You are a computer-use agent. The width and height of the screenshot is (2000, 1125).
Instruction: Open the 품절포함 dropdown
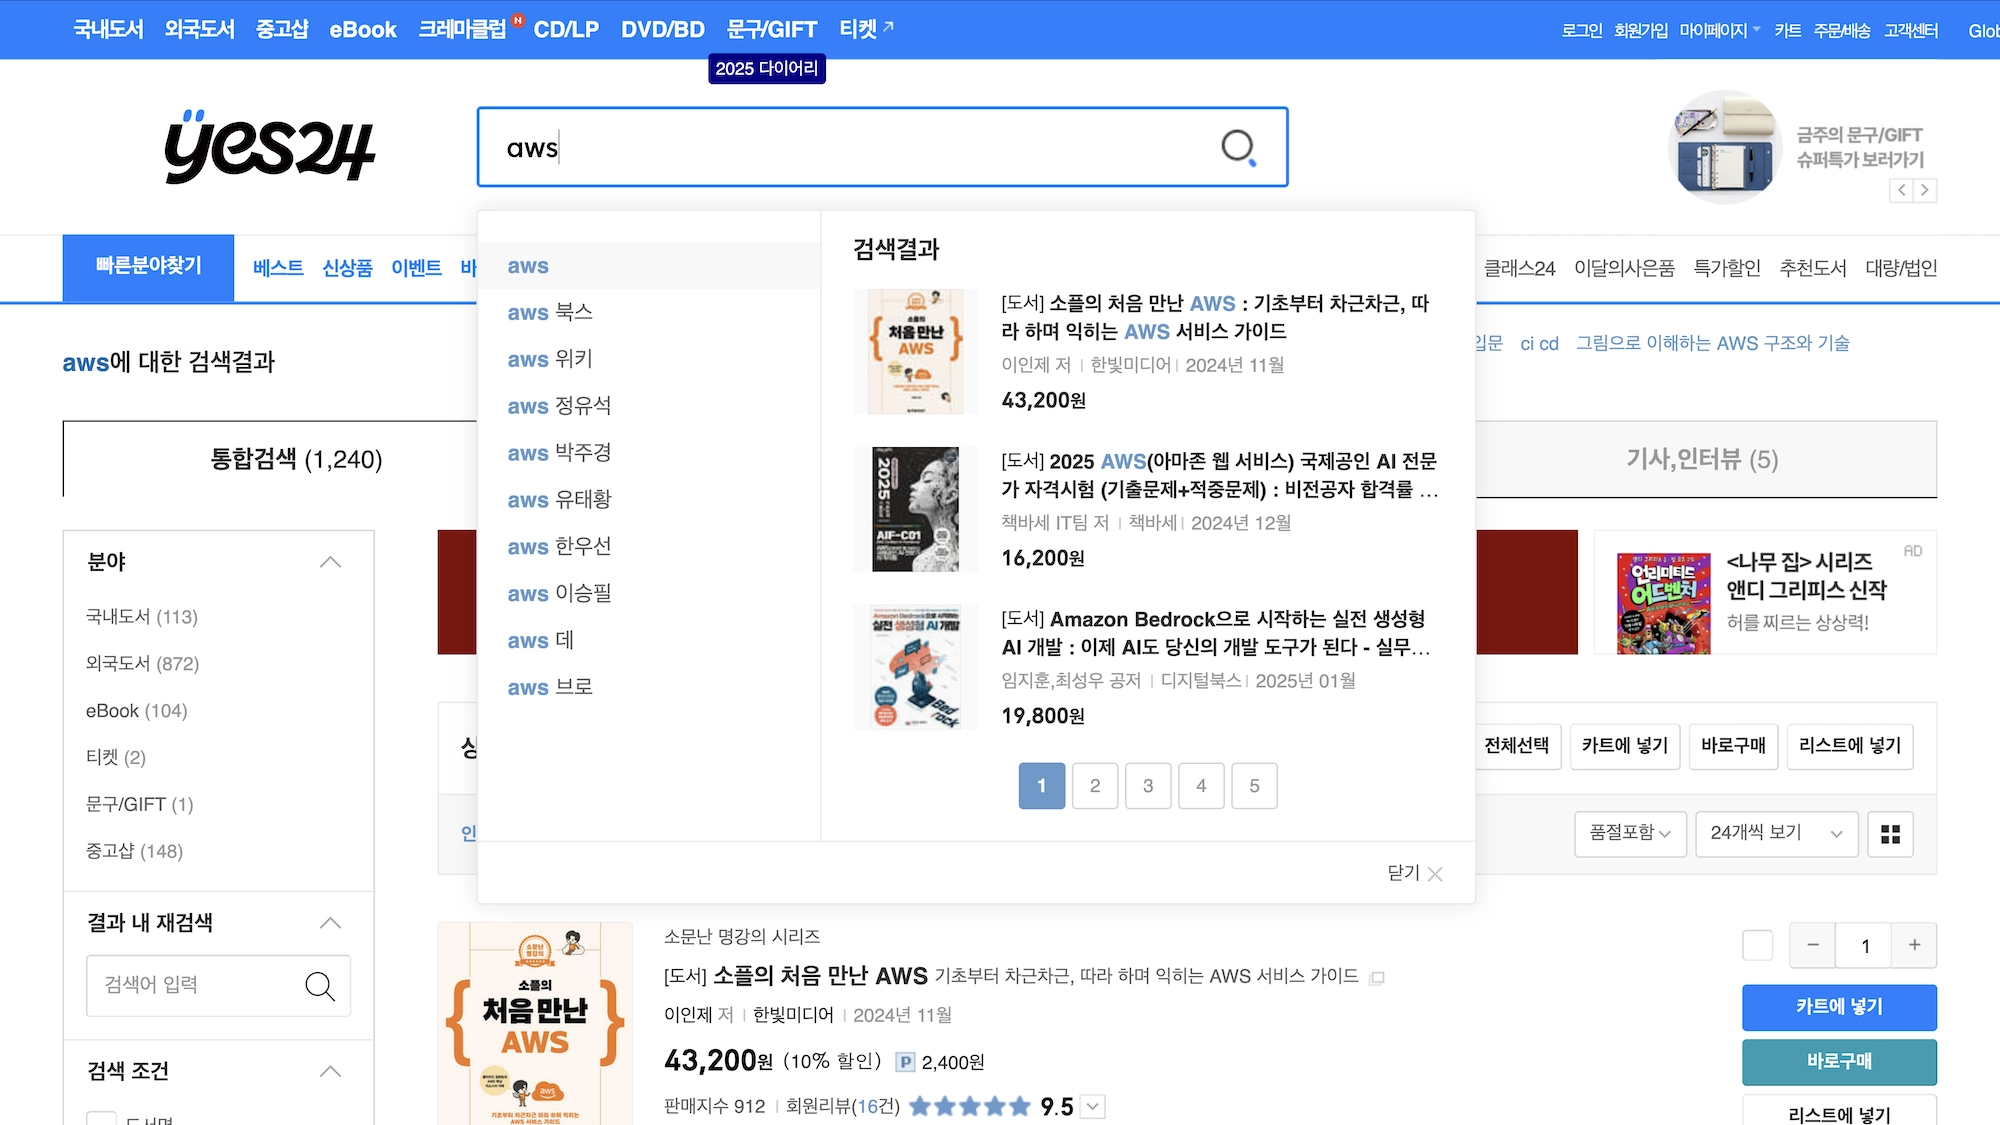point(1630,833)
